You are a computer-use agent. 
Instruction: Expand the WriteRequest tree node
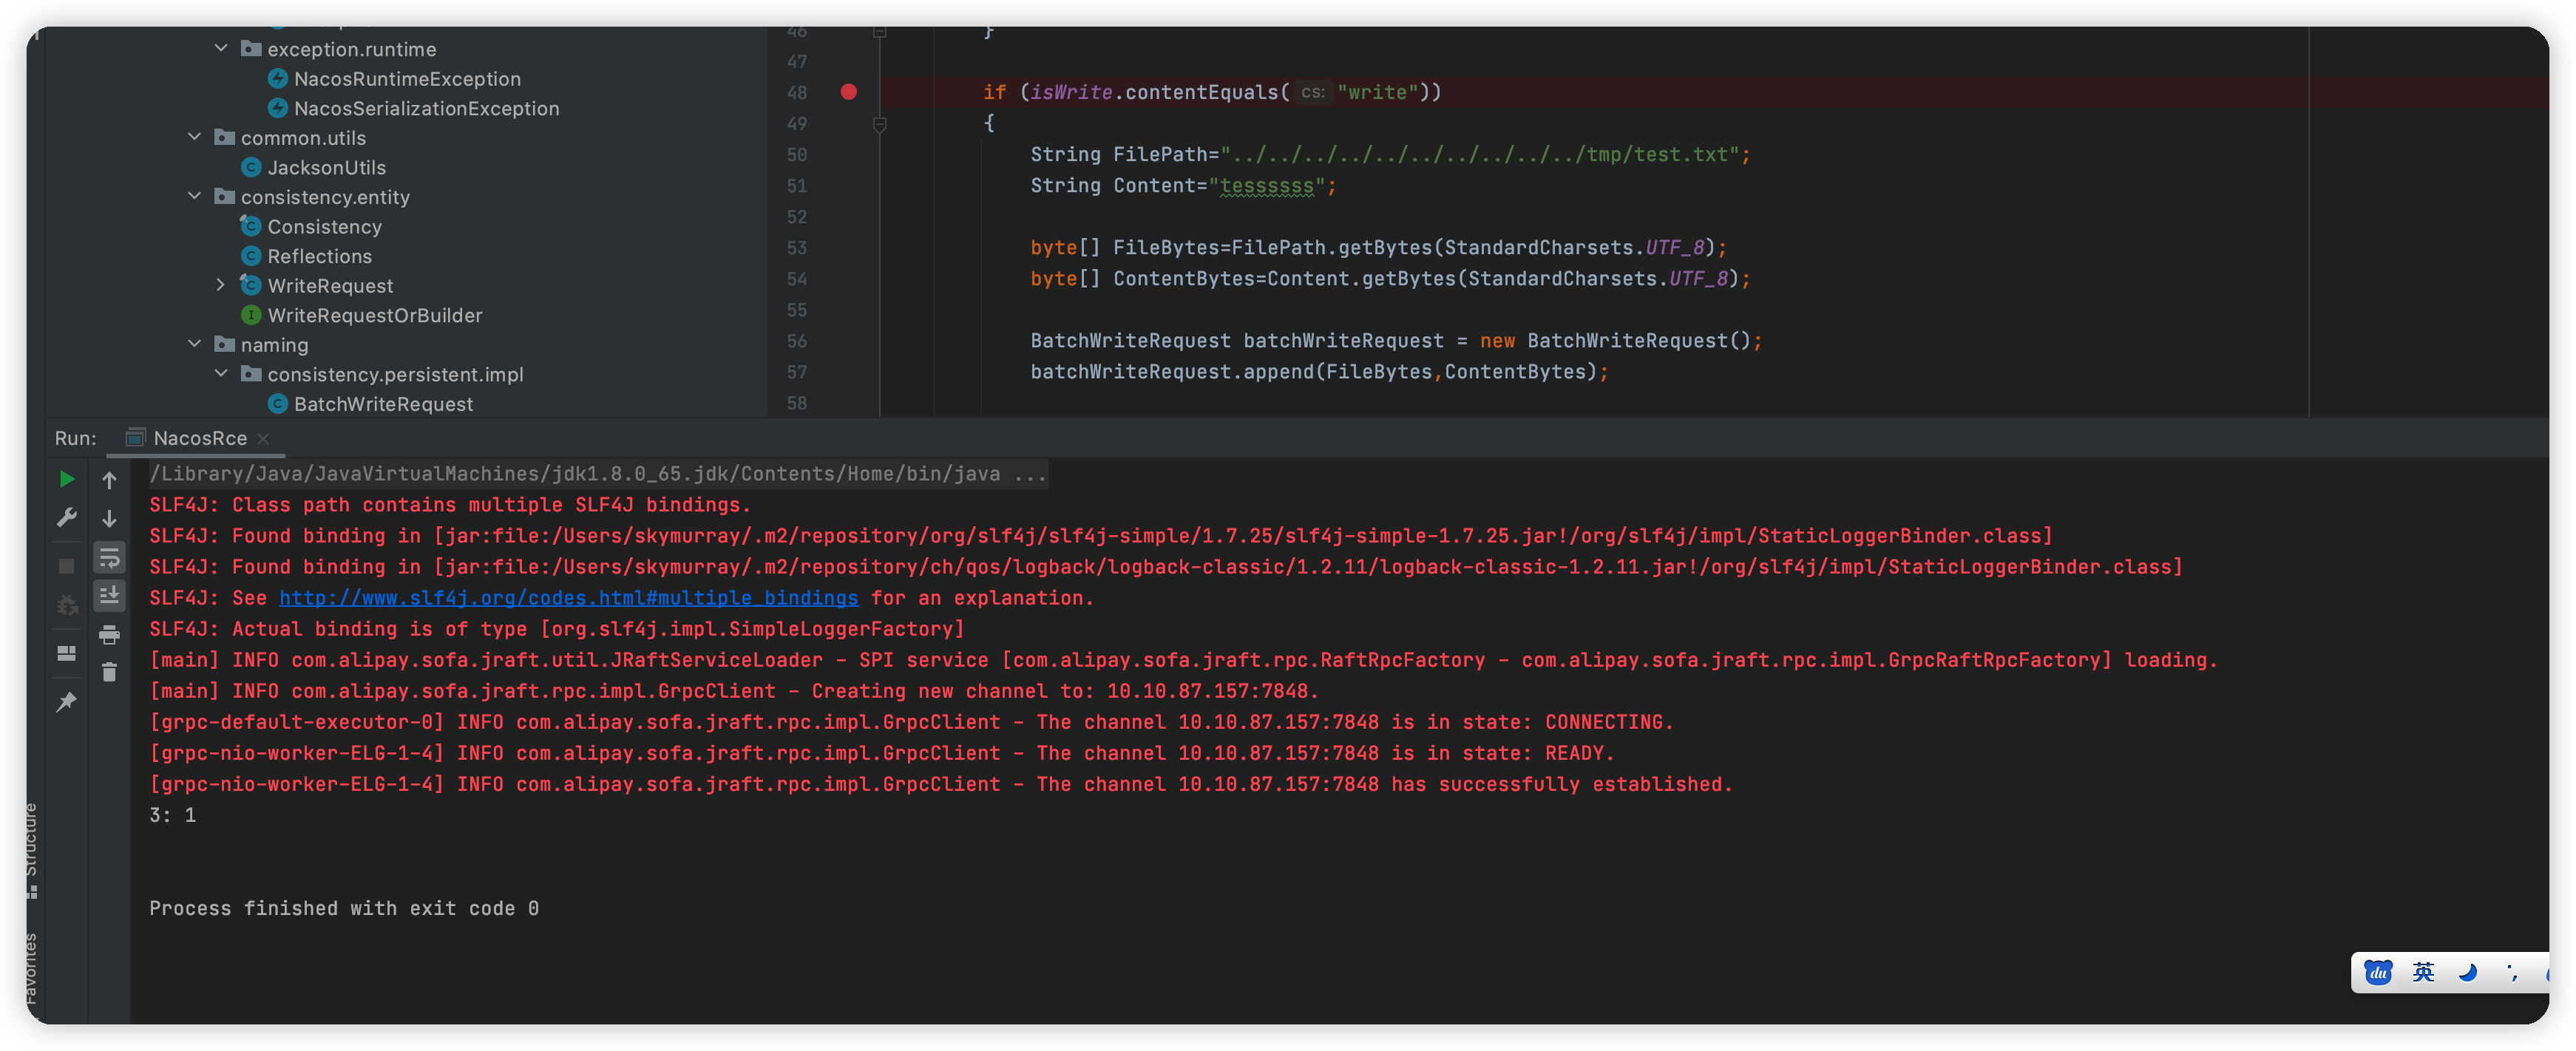pyautogui.click(x=221, y=285)
